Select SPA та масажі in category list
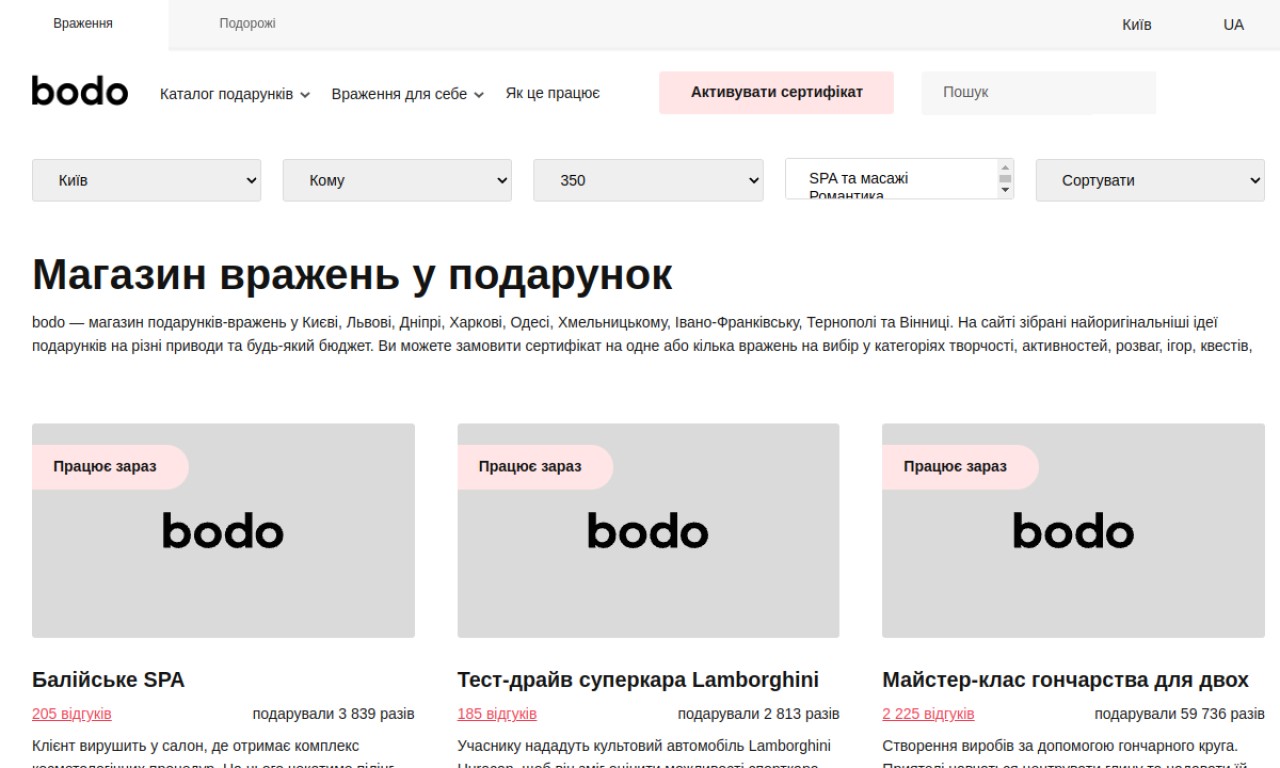Screen dimensions: 1280x768 click(x=858, y=178)
